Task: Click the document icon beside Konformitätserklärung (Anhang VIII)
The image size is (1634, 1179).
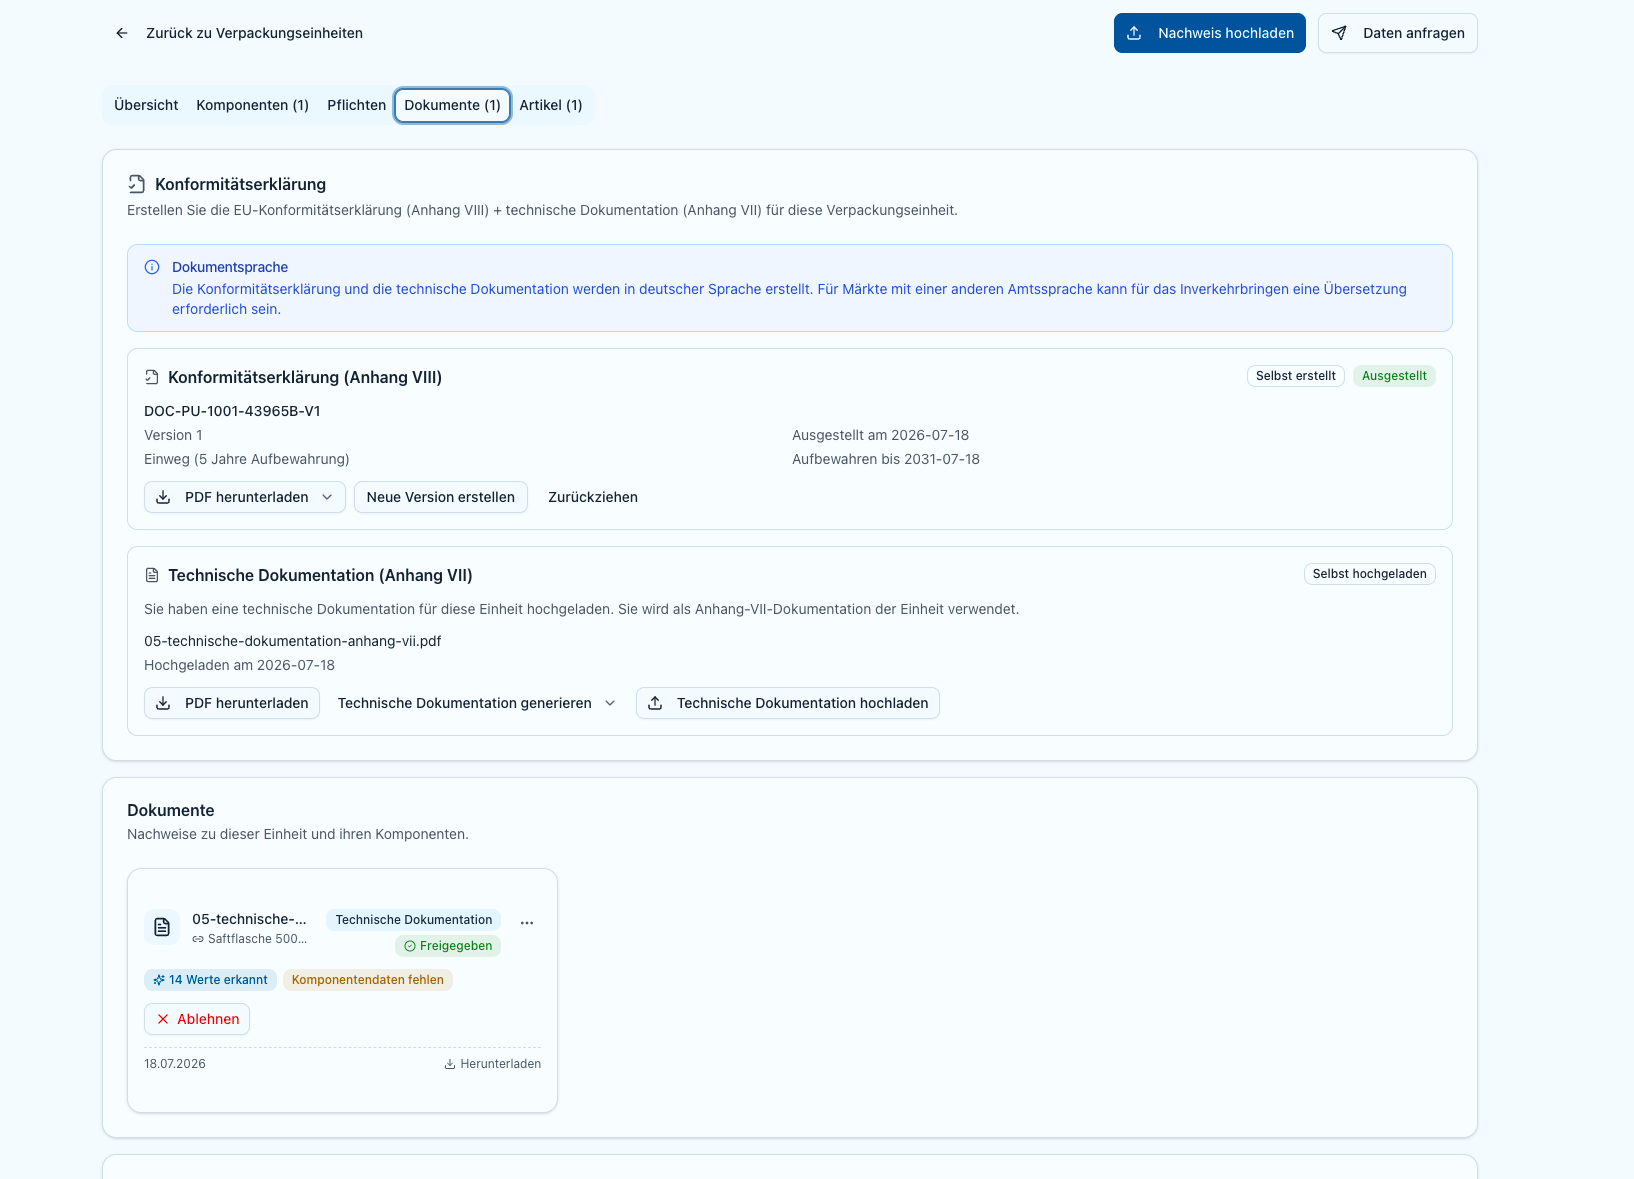Action: tap(152, 377)
